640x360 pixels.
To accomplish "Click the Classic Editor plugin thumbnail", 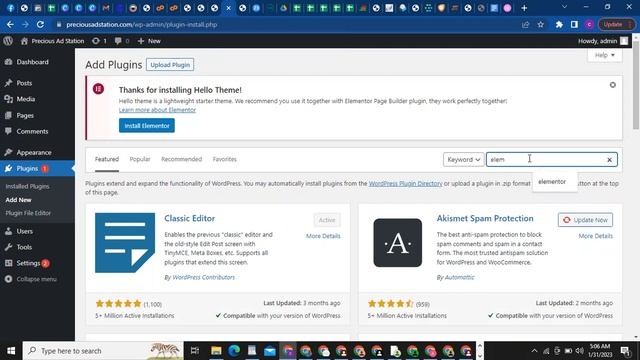I will 125,243.
